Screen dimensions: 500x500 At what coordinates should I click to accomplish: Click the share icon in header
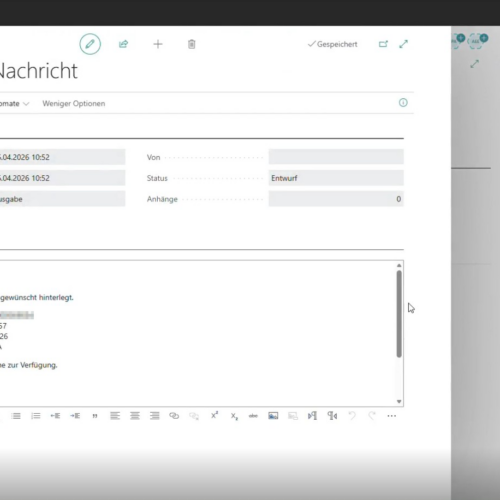click(x=123, y=44)
